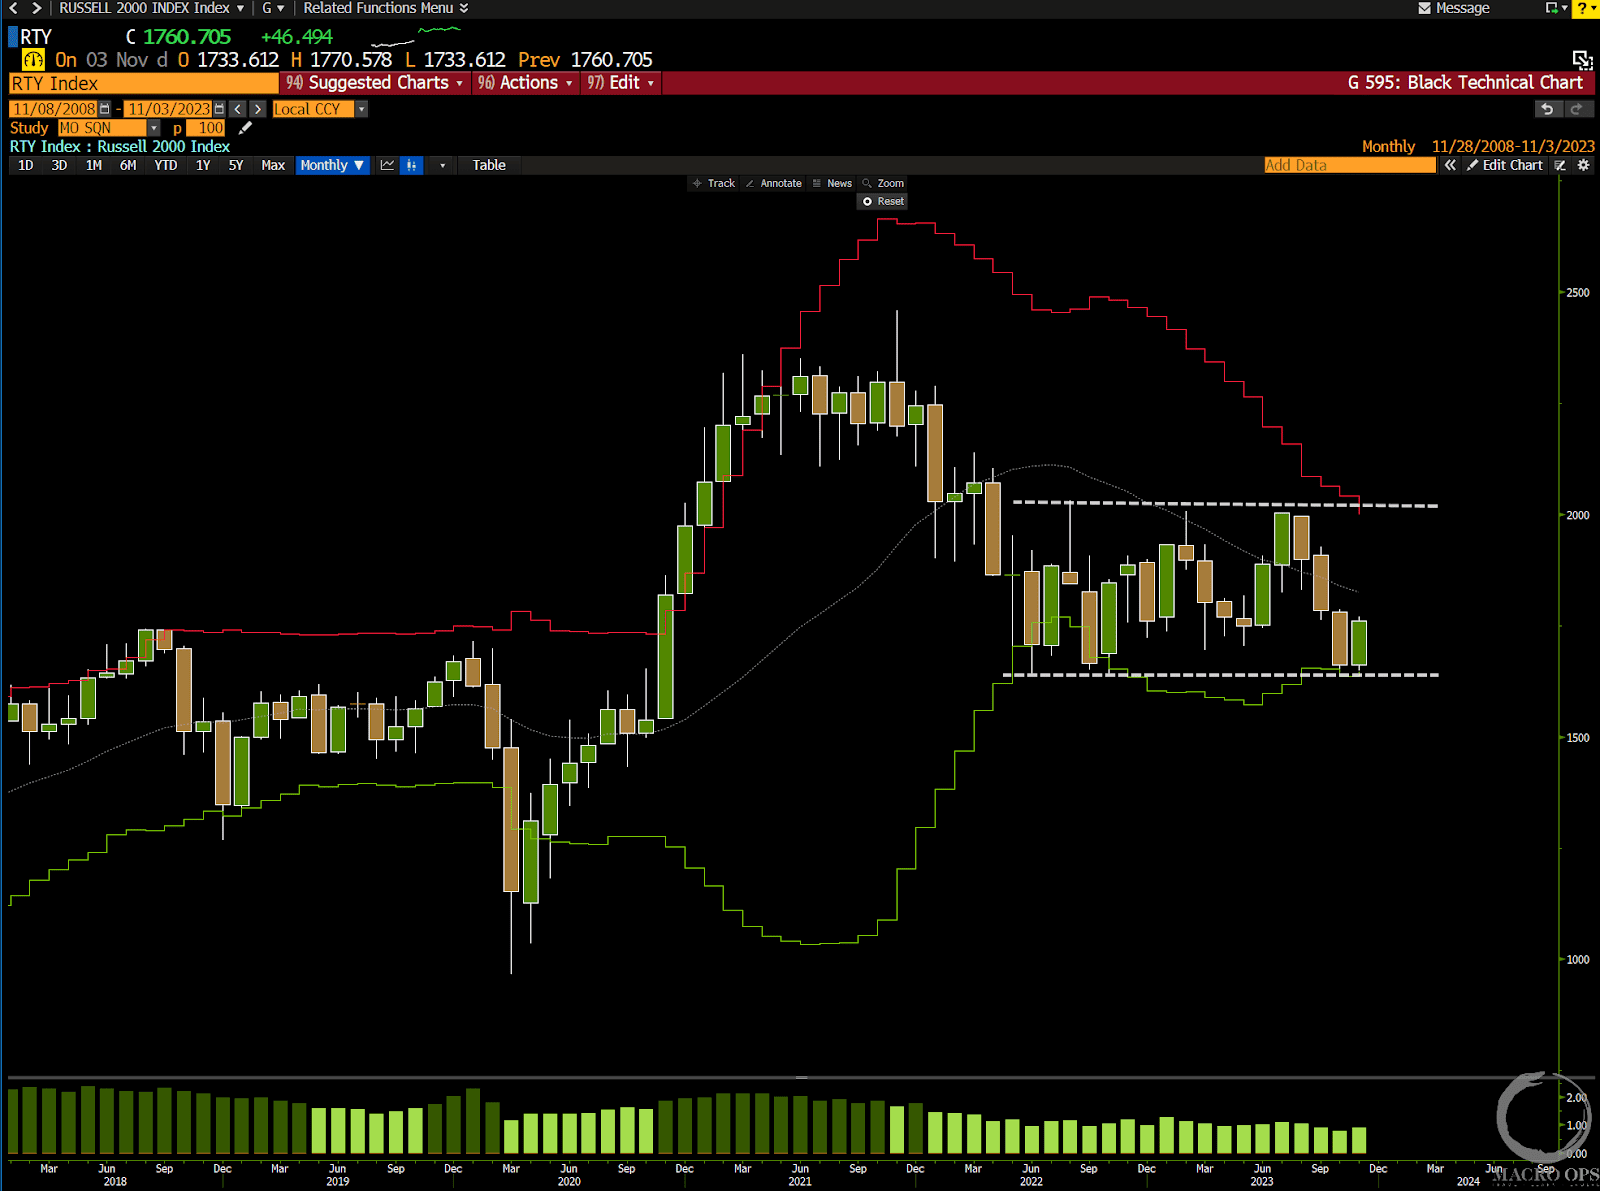Viewport: 1600px width, 1191px height.
Task: Open the Actions menu
Action: (x=524, y=83)
